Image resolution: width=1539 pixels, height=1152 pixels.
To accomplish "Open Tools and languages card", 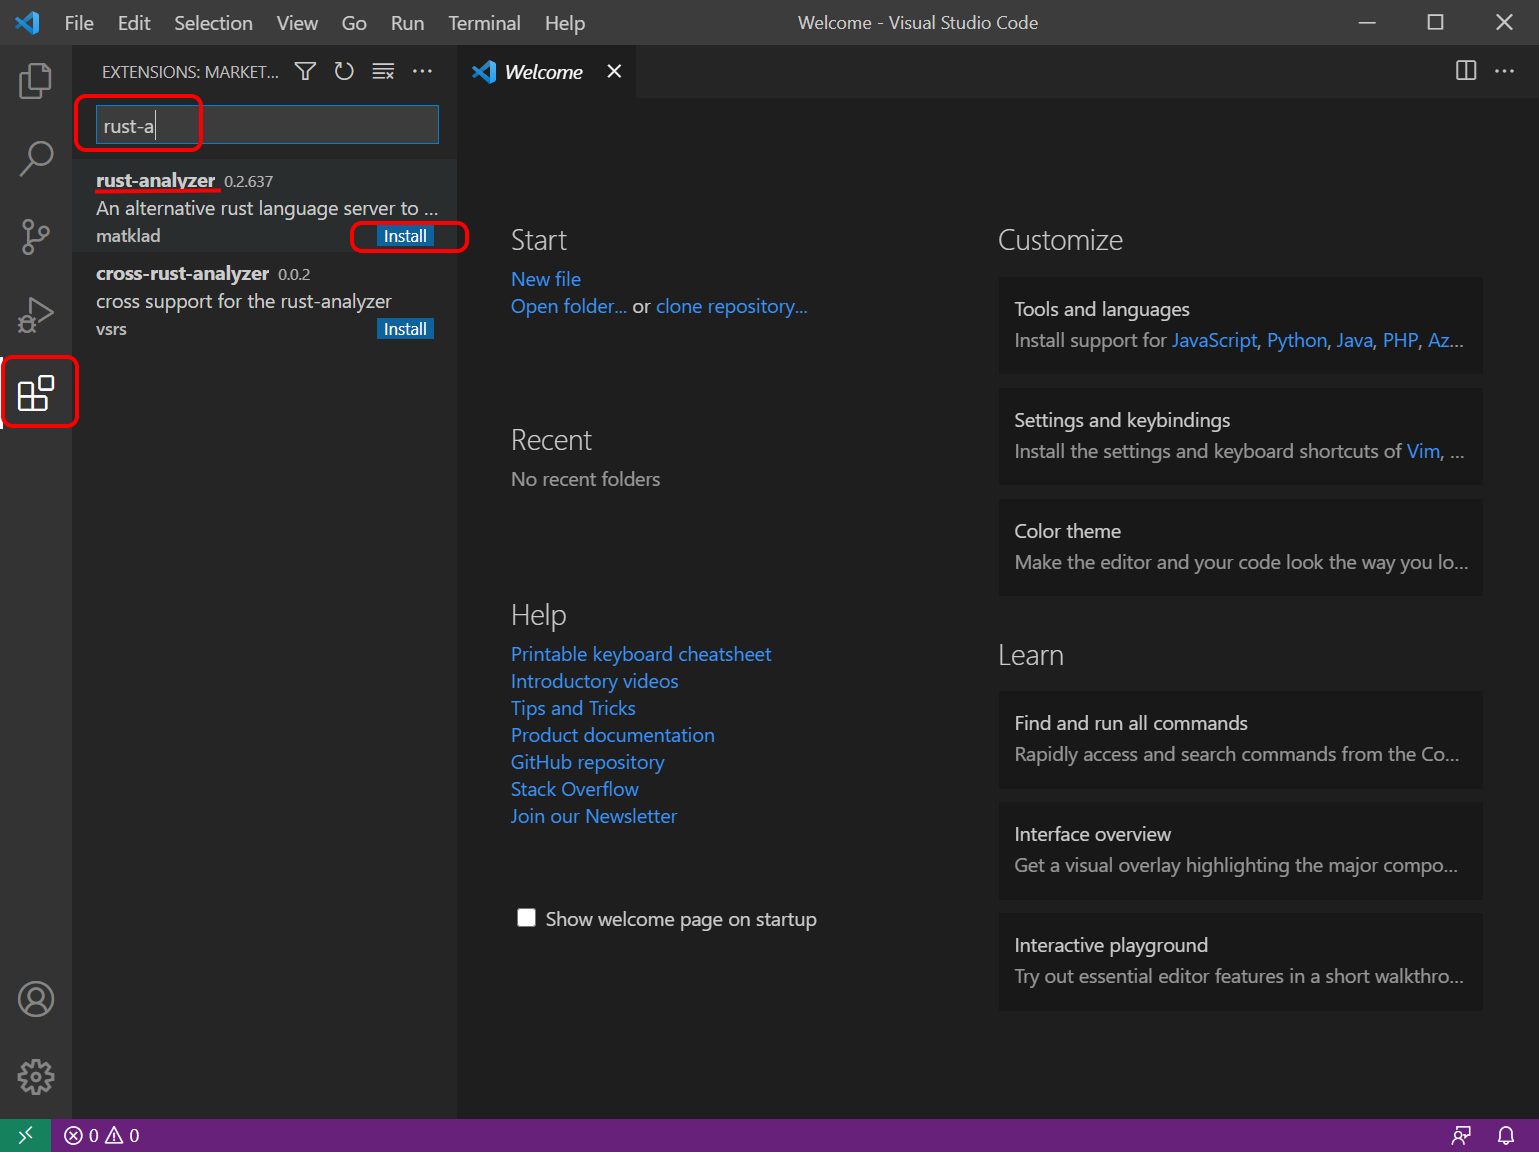I will [x=1240, y=325].
